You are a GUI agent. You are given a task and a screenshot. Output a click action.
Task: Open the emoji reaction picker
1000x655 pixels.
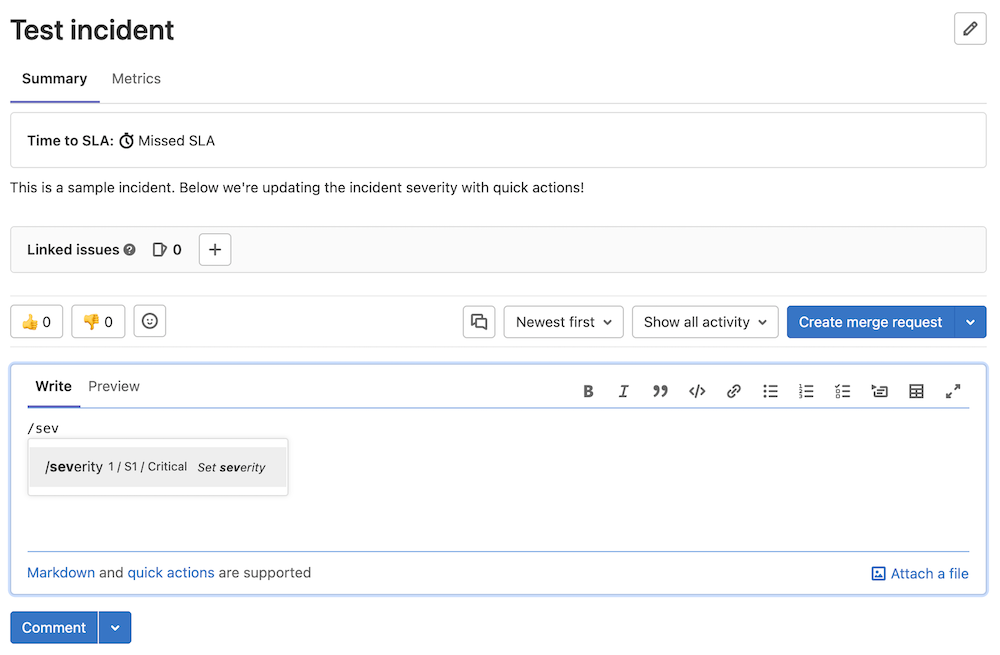149,321
